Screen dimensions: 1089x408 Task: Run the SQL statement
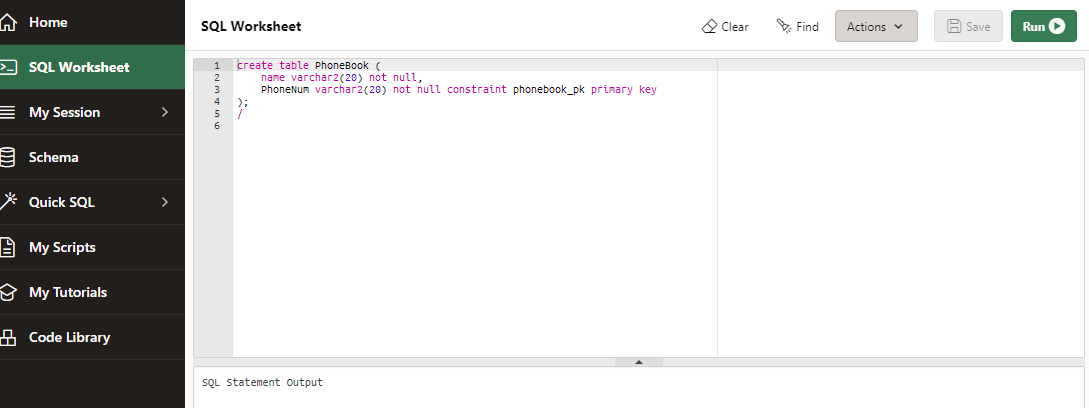tap(1044, 26)
